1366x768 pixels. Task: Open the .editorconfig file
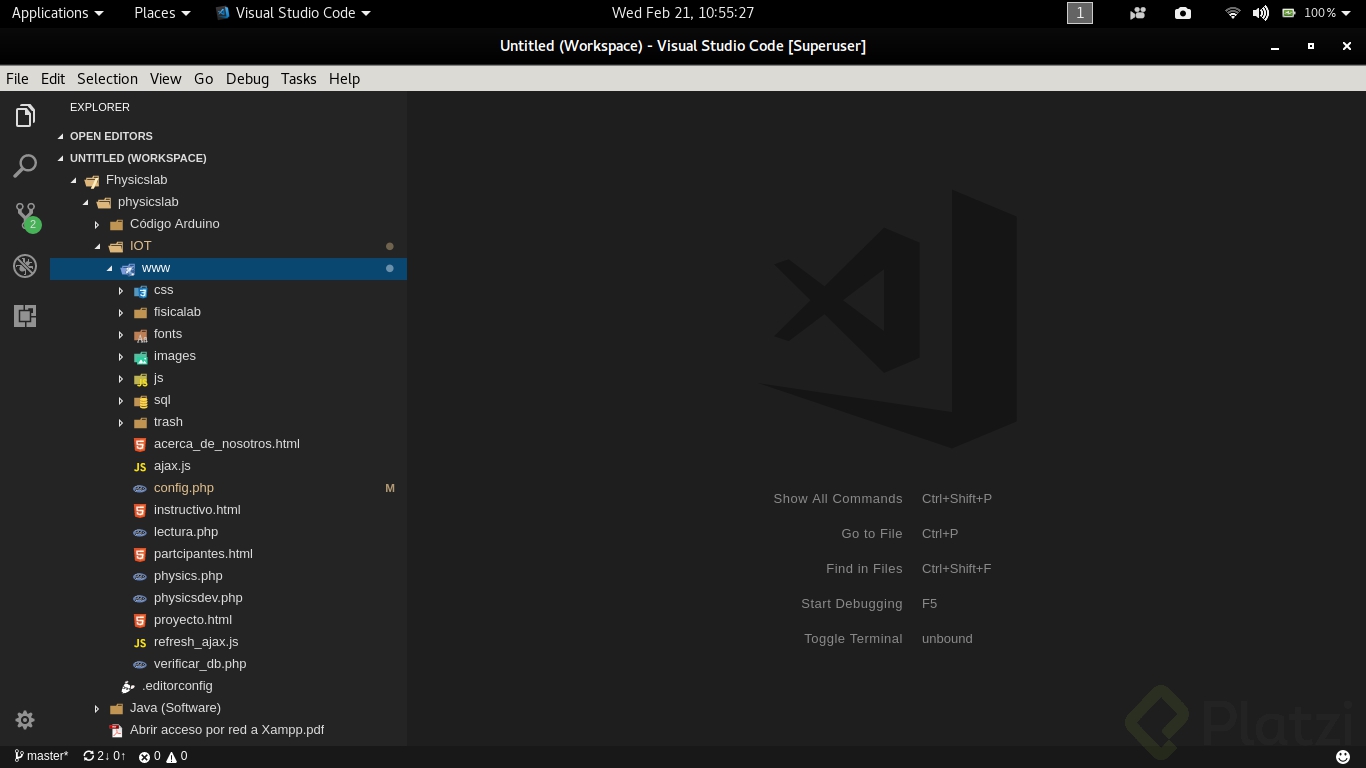point(228,686)
